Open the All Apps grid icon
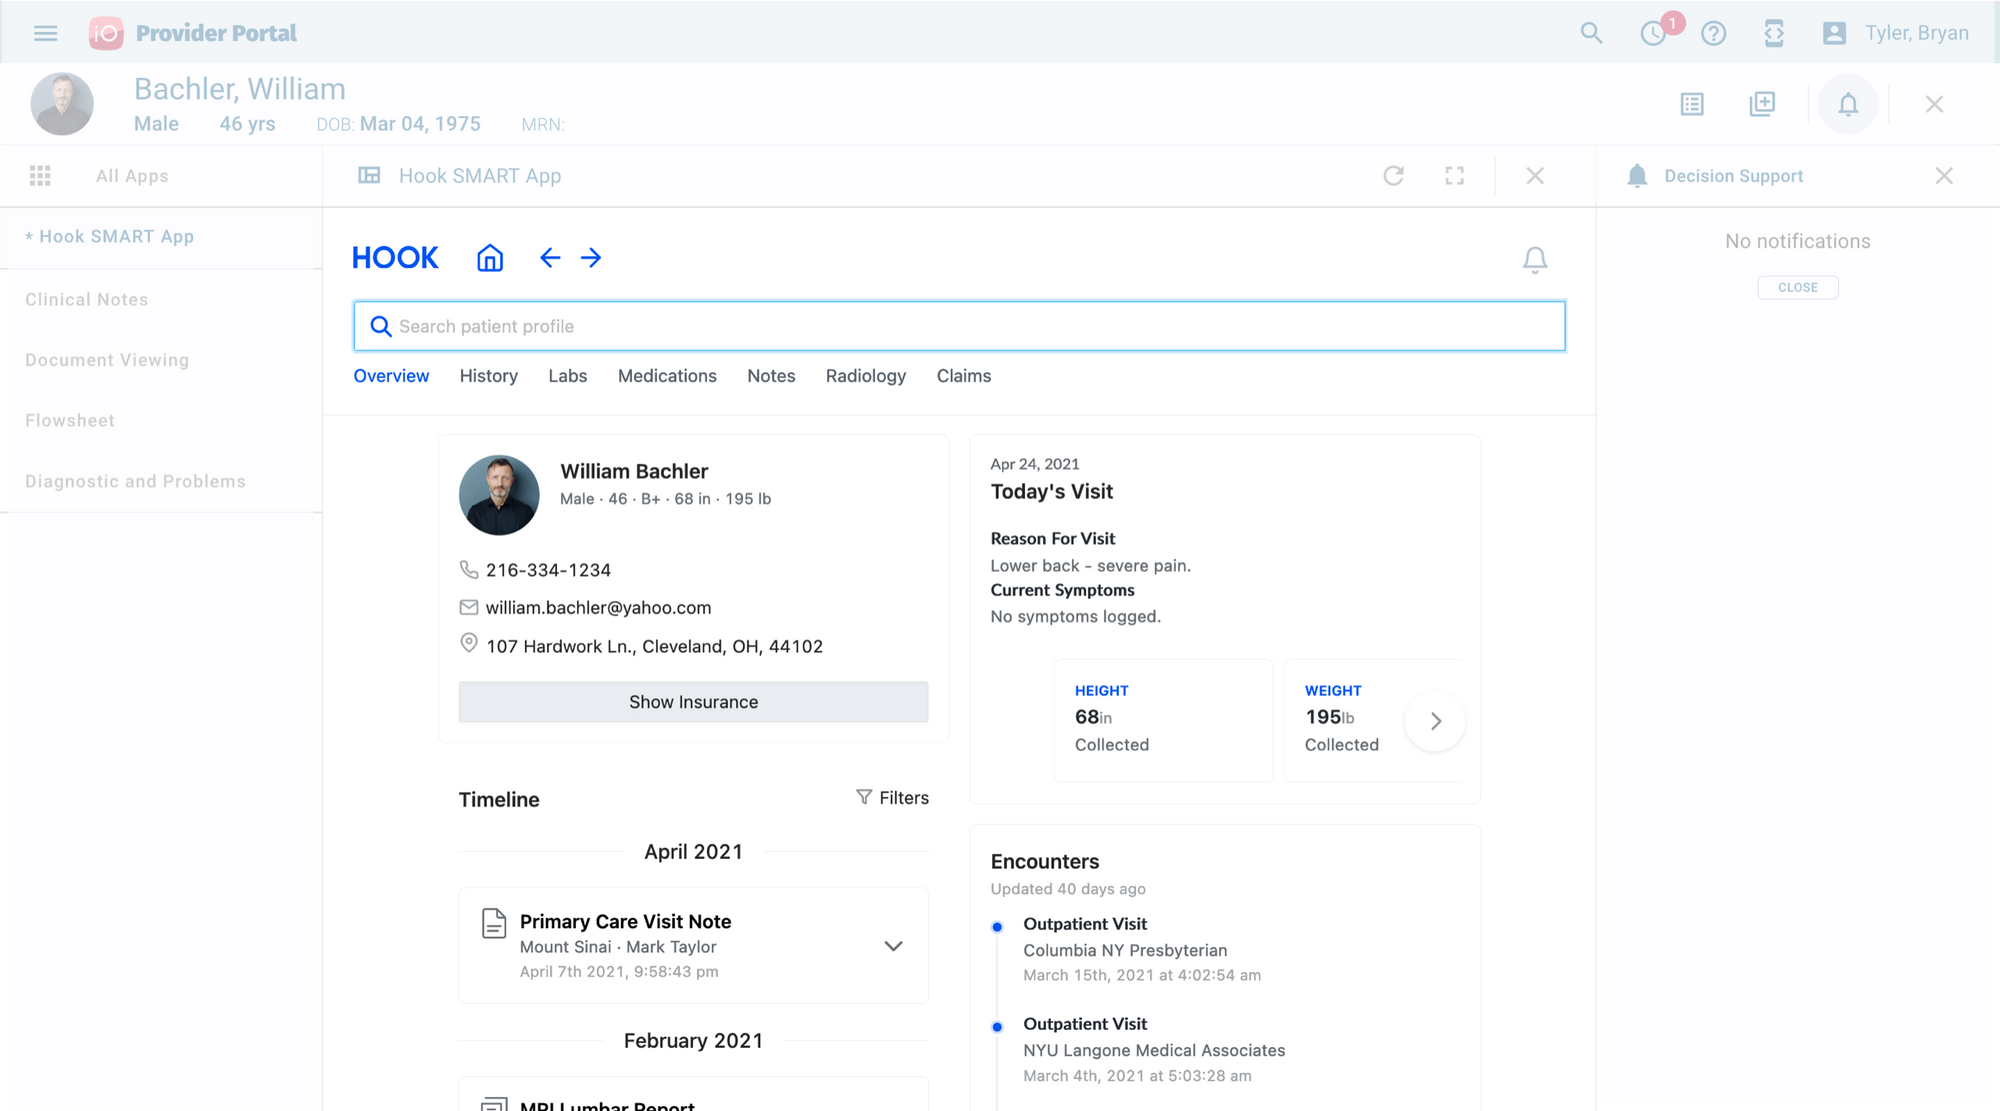Viewport: 2000px width, 1111px height. pyautogui.click(x=40, y=176)
